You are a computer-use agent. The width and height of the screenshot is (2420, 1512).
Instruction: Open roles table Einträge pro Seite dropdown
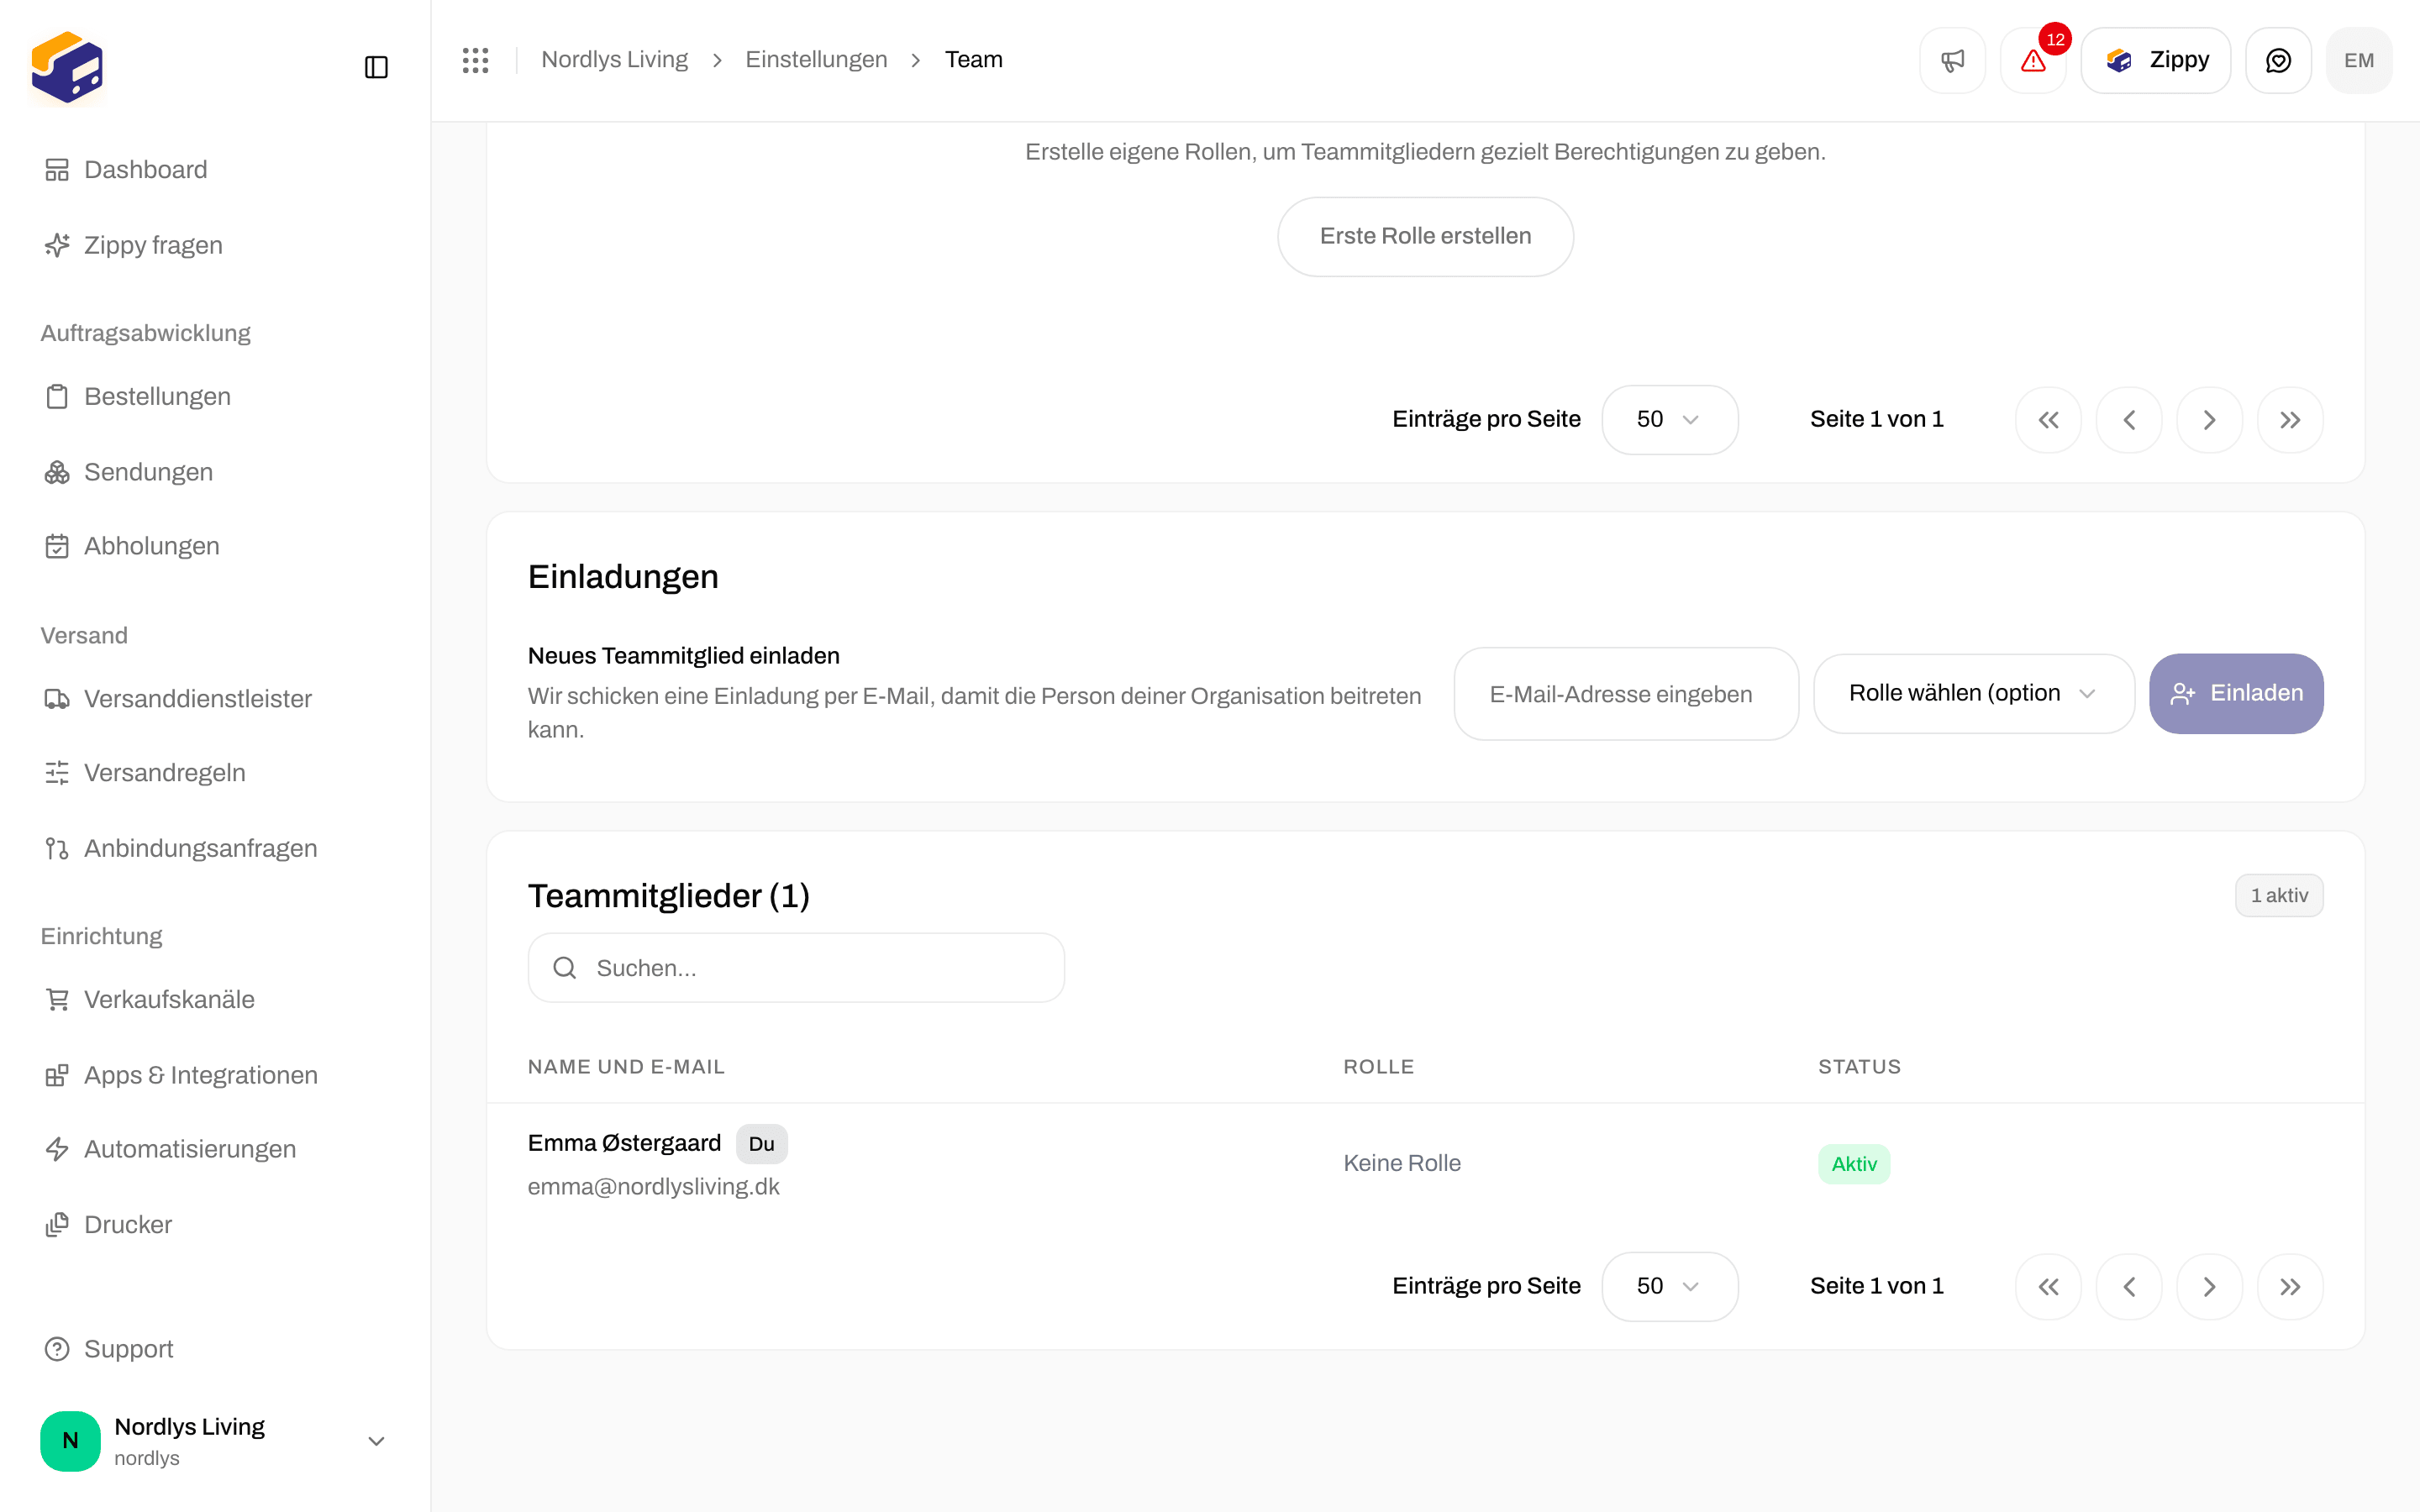pos(1669,420)
